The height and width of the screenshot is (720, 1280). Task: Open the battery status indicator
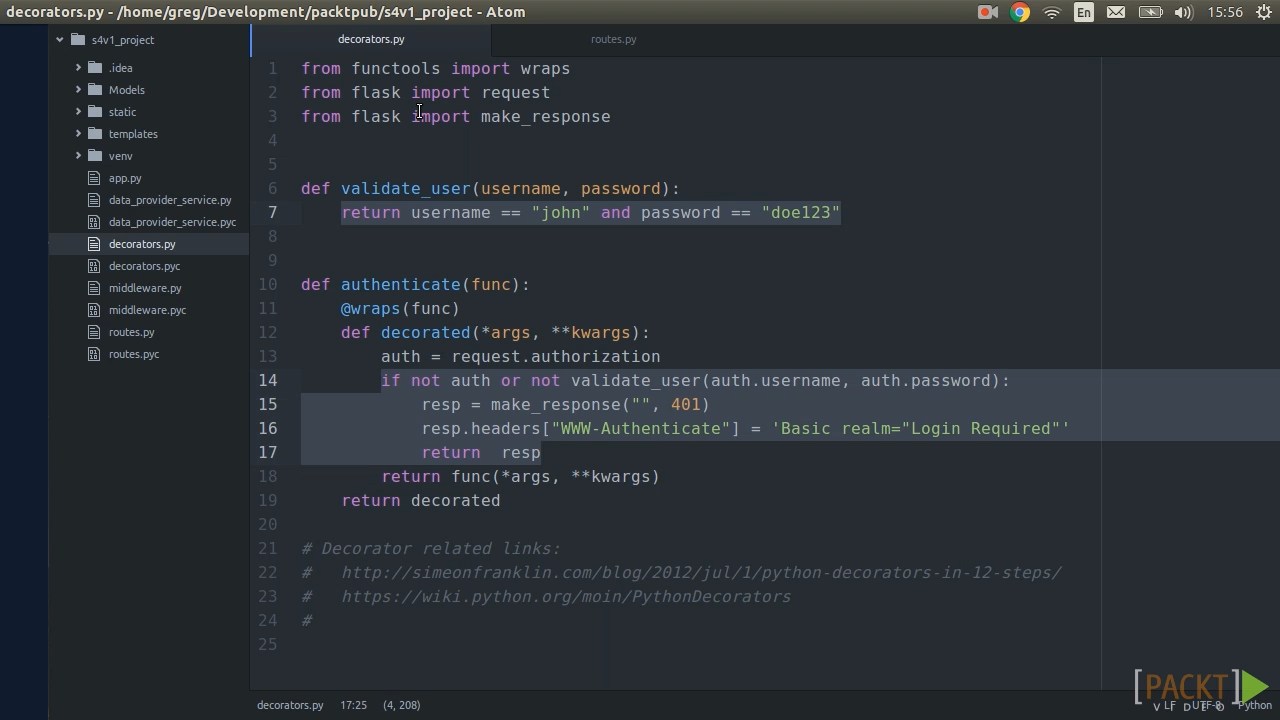1151,12
